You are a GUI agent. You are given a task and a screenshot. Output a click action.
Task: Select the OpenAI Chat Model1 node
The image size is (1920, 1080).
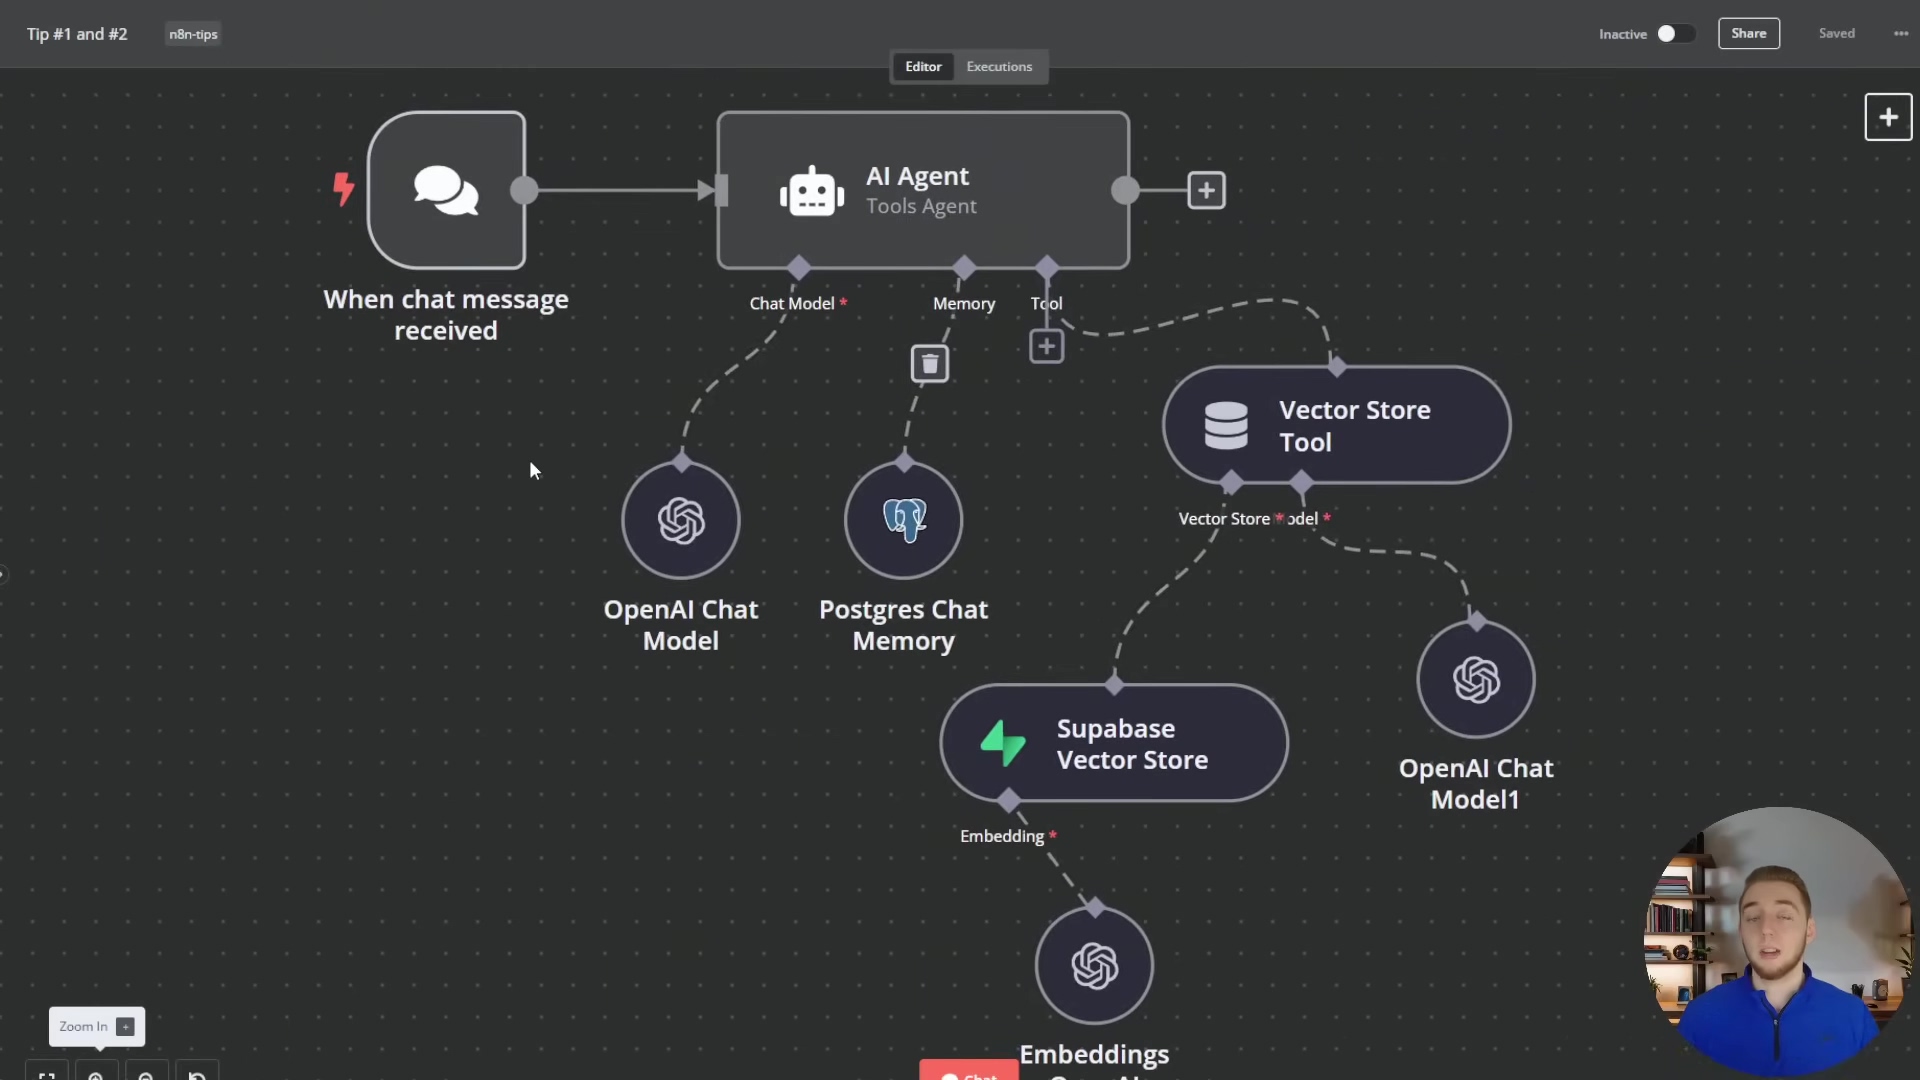[1476, 680]
